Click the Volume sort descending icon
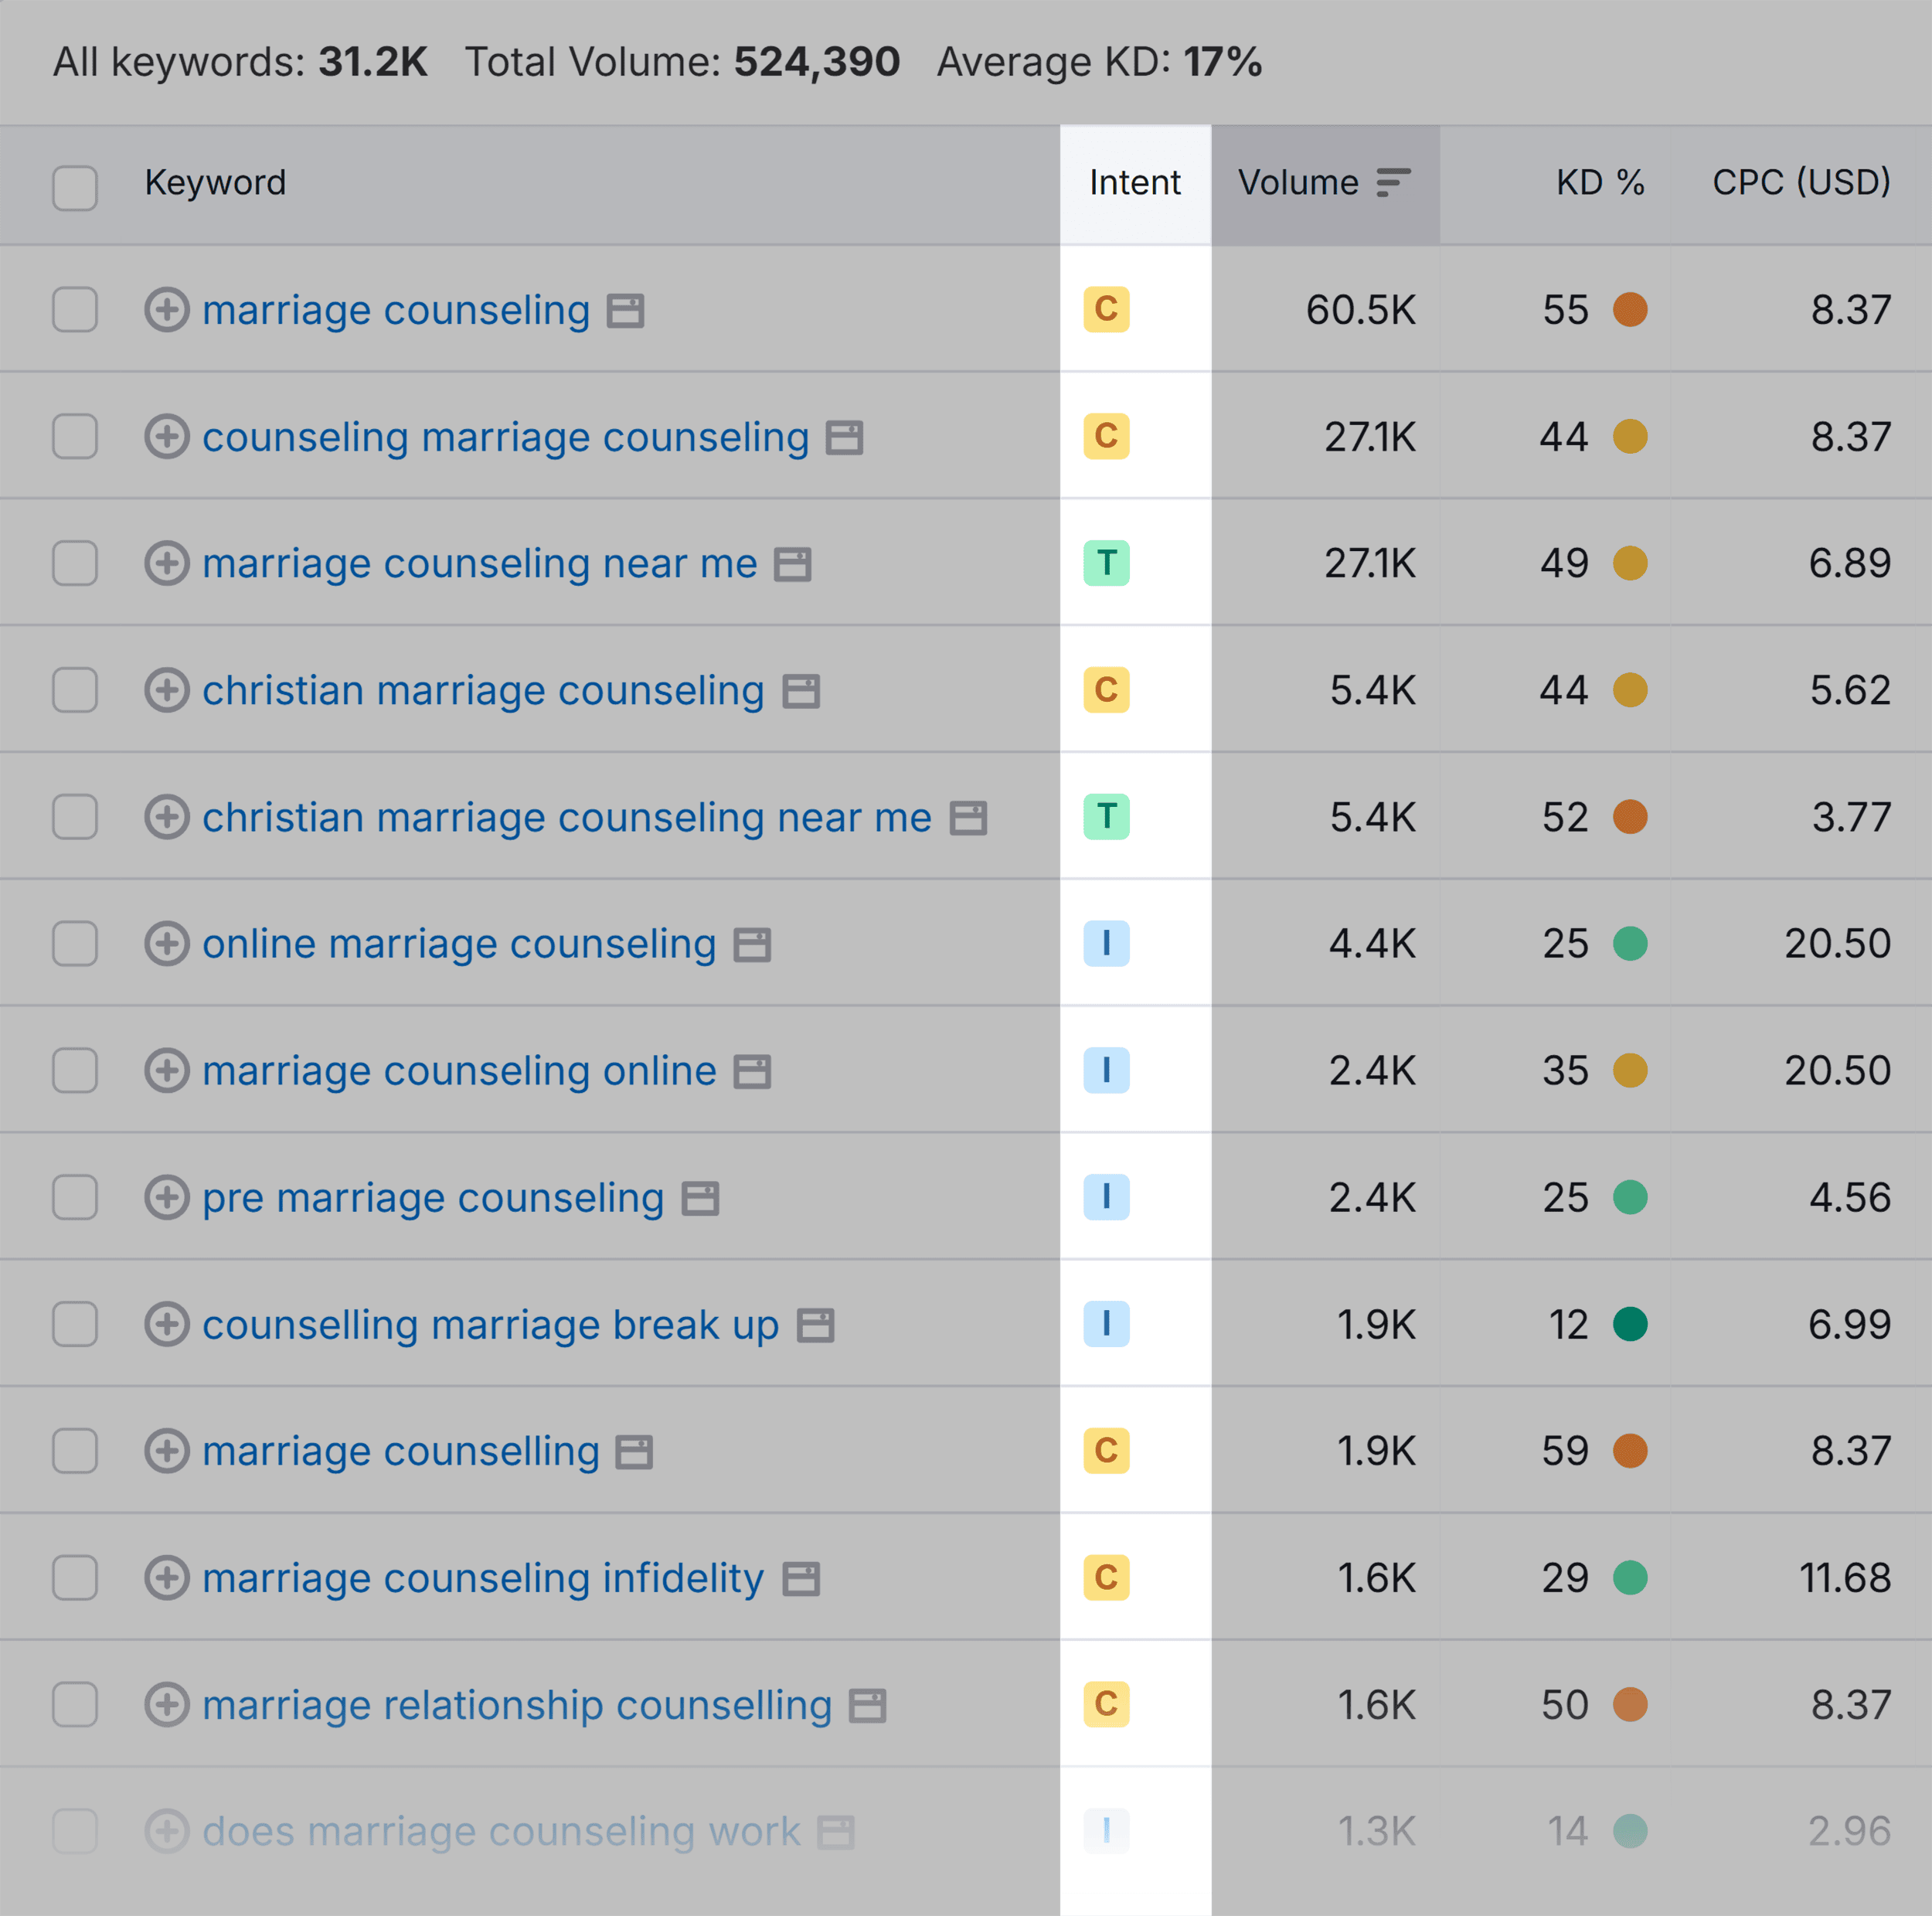Viewport: 1932px width, 1916px height. click(1393, 183)
